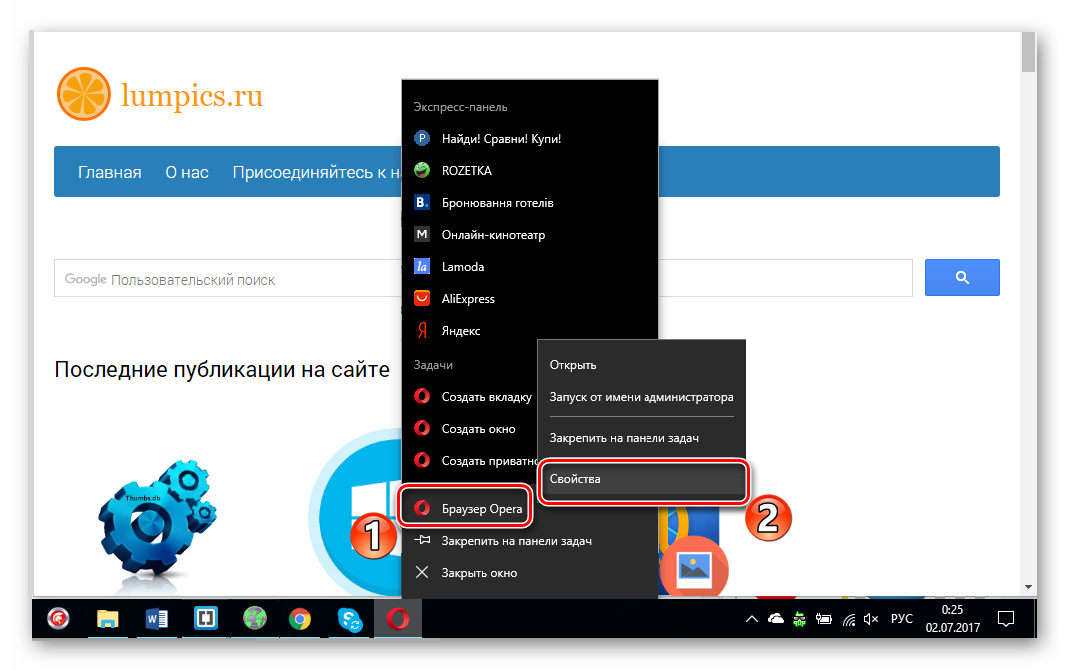This screenshot has width=1069, height=670.
Task: Click the page scrollbar down arrow
Action: click(1028, 587)
